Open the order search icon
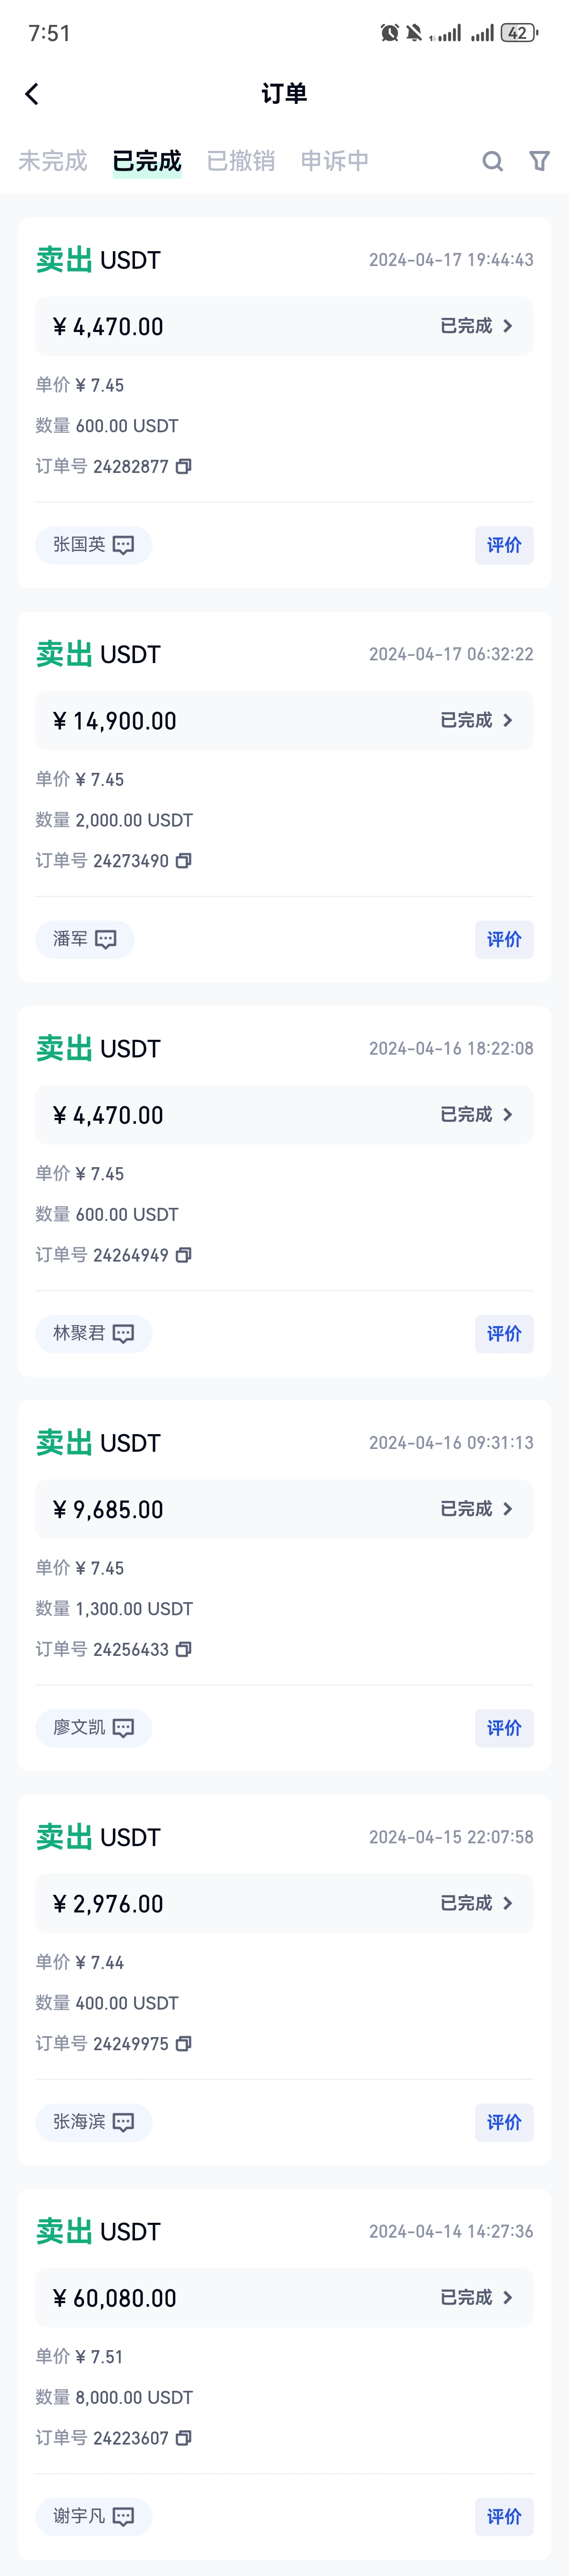569x2576 pixels. tap(492, 161)
